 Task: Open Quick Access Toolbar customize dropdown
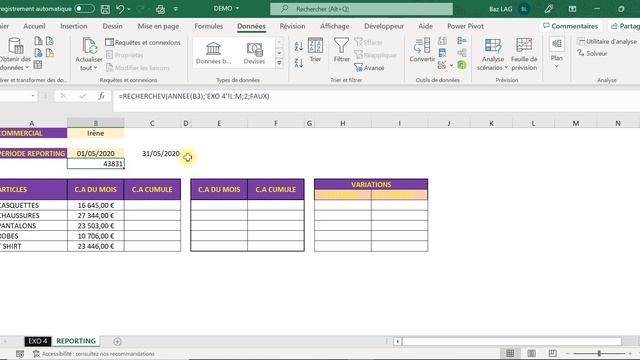tap(176, 9)
